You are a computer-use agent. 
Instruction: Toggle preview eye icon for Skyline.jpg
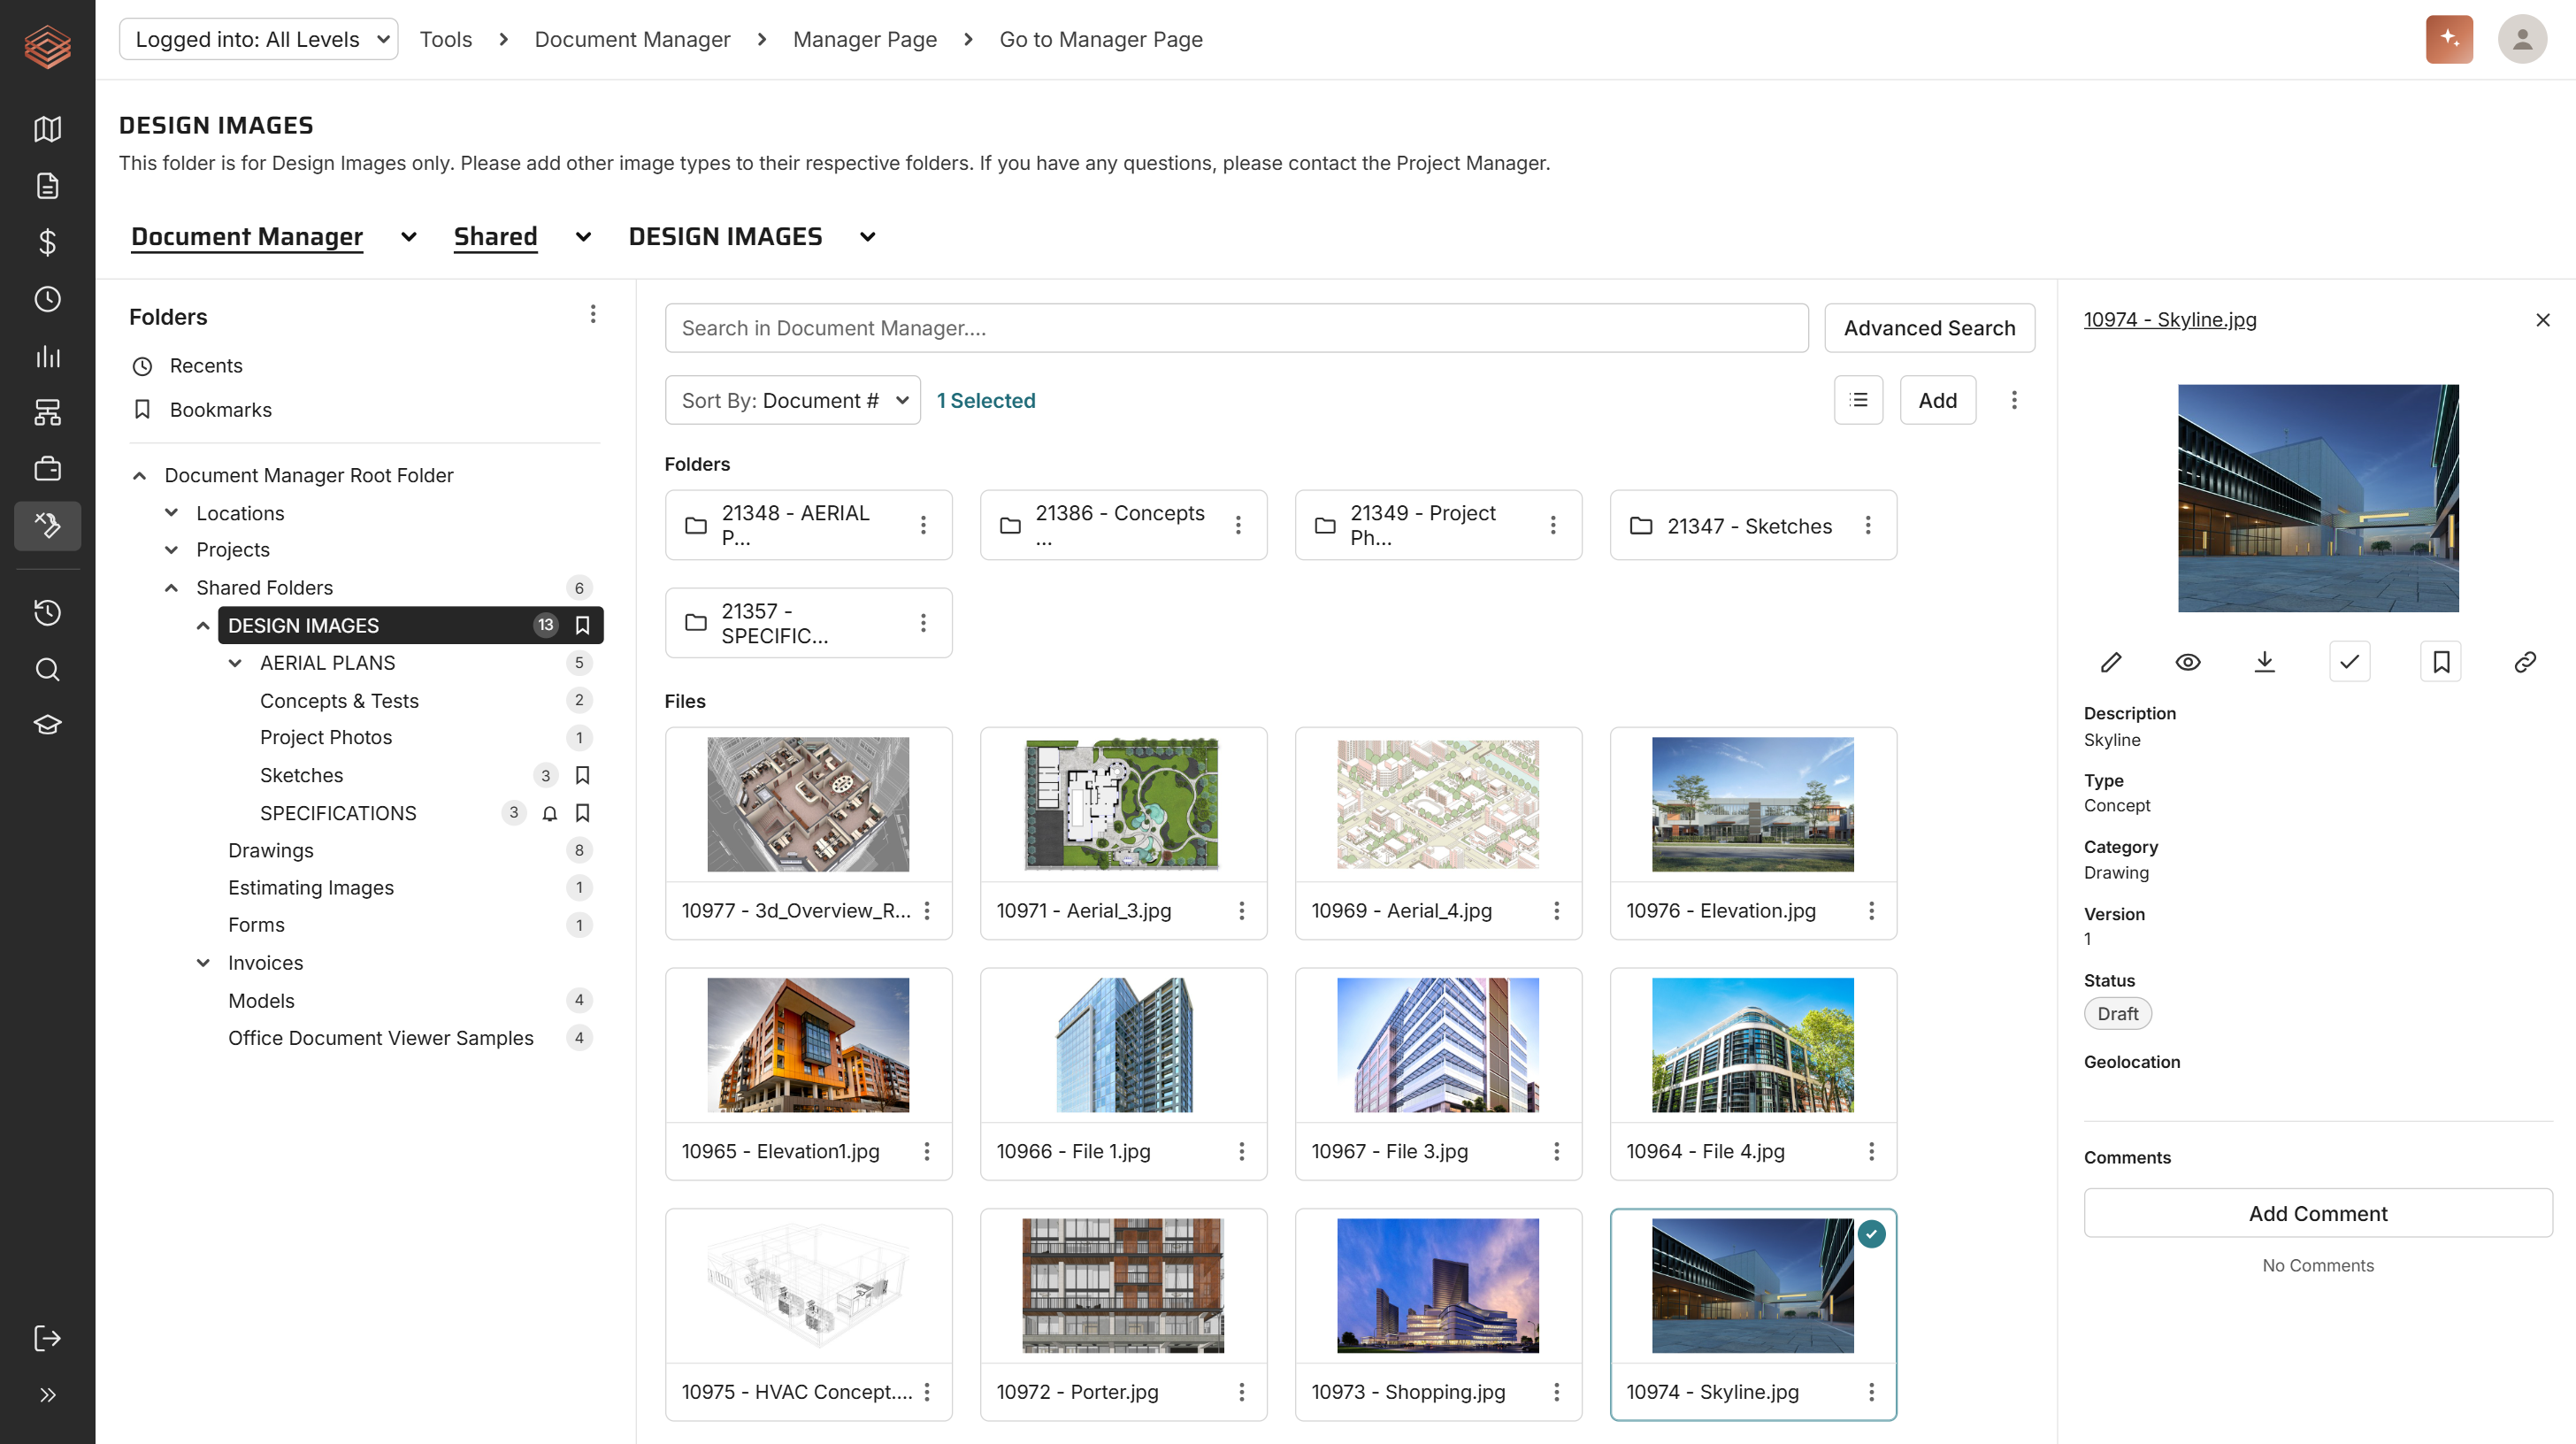coord(2188,662)
